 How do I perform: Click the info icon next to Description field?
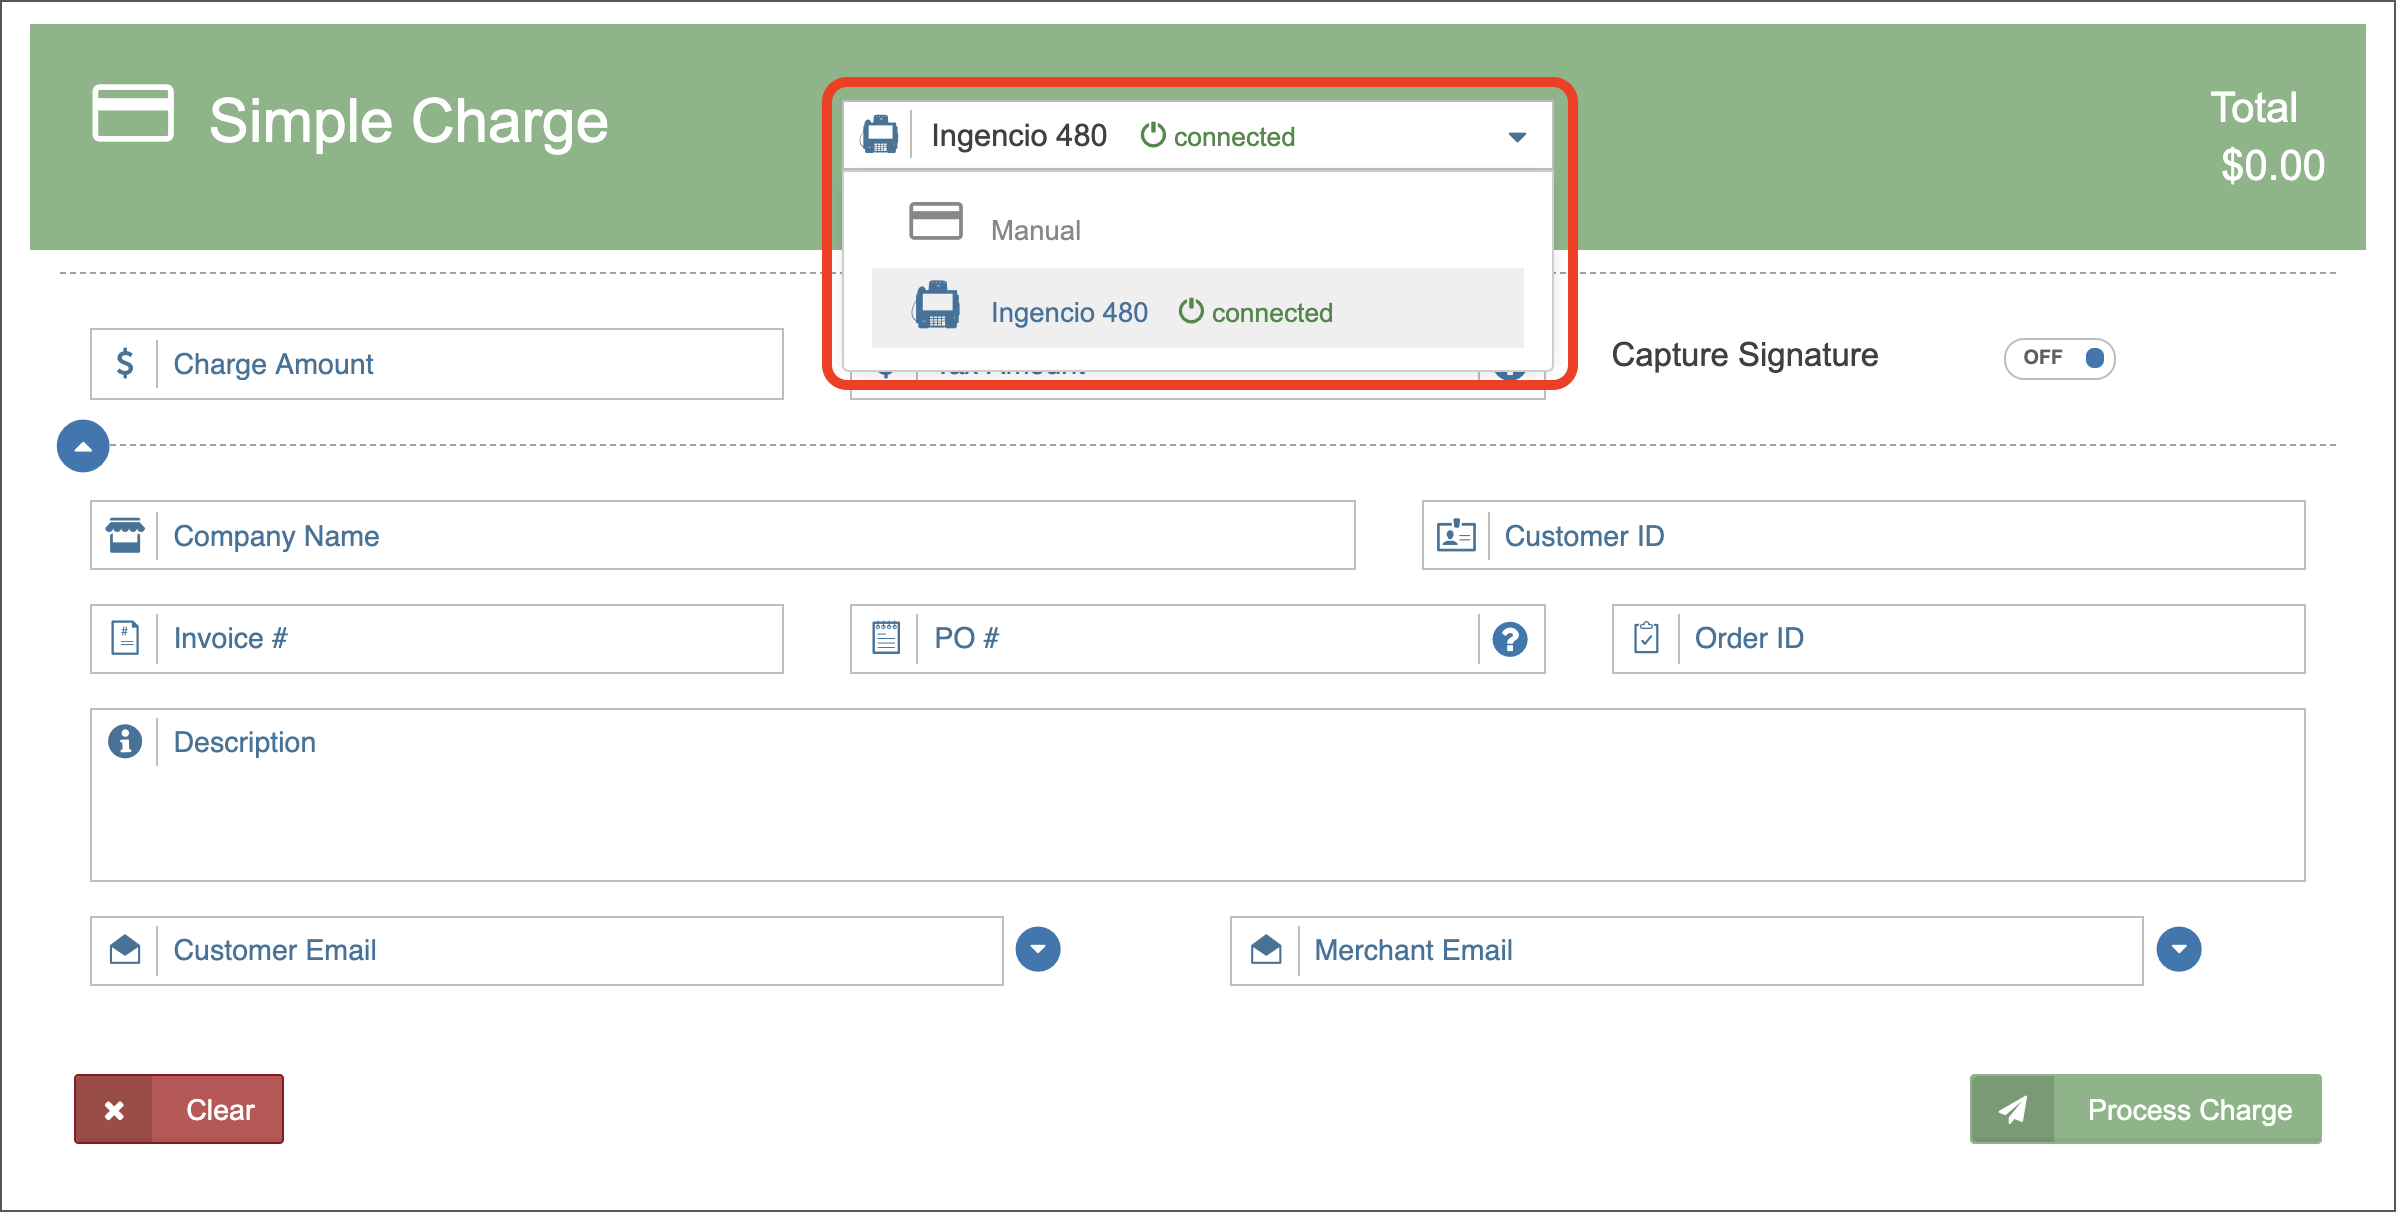click(x=125, y=739)
